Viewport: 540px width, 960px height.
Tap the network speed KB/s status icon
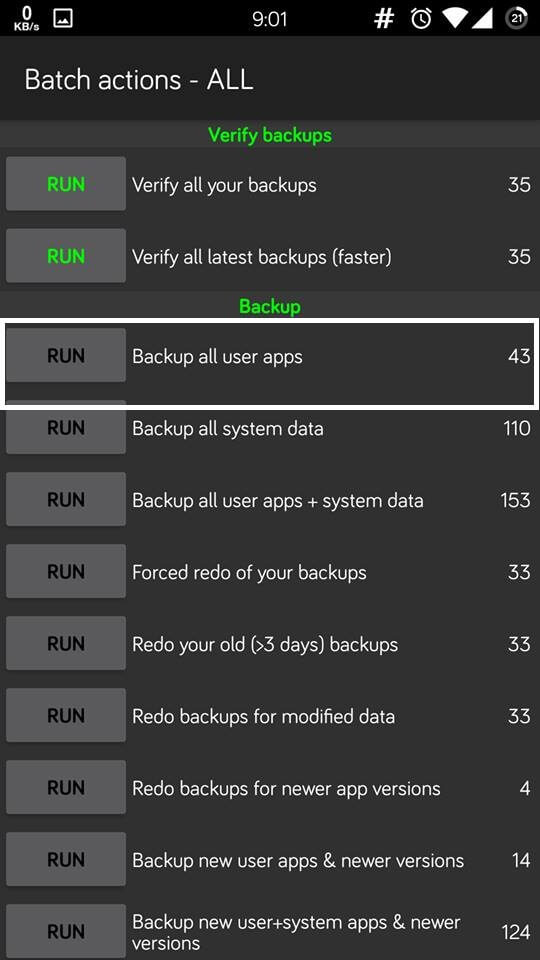[26, 19]
